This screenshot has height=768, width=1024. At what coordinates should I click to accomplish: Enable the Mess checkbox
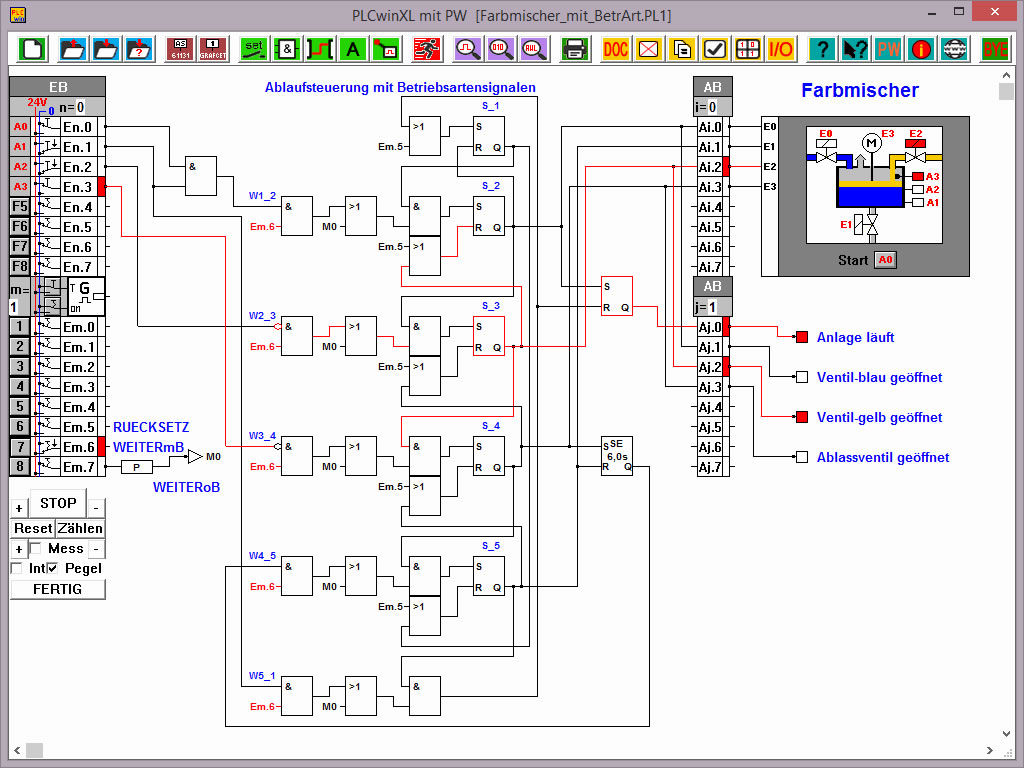coord(35,549)
